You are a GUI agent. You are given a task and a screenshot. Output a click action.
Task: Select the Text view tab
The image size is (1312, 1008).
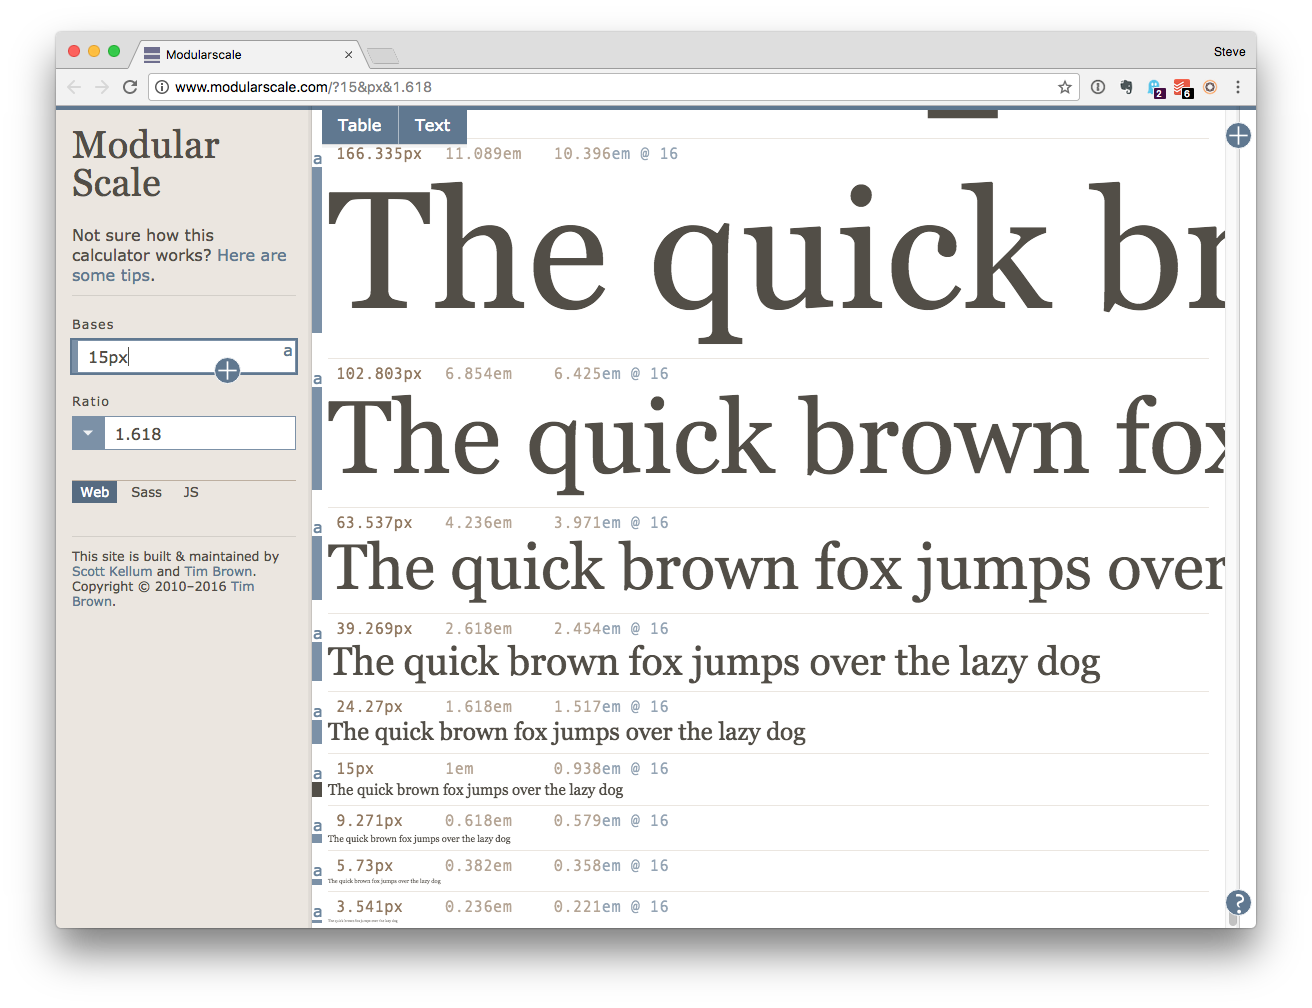(432, 125)
